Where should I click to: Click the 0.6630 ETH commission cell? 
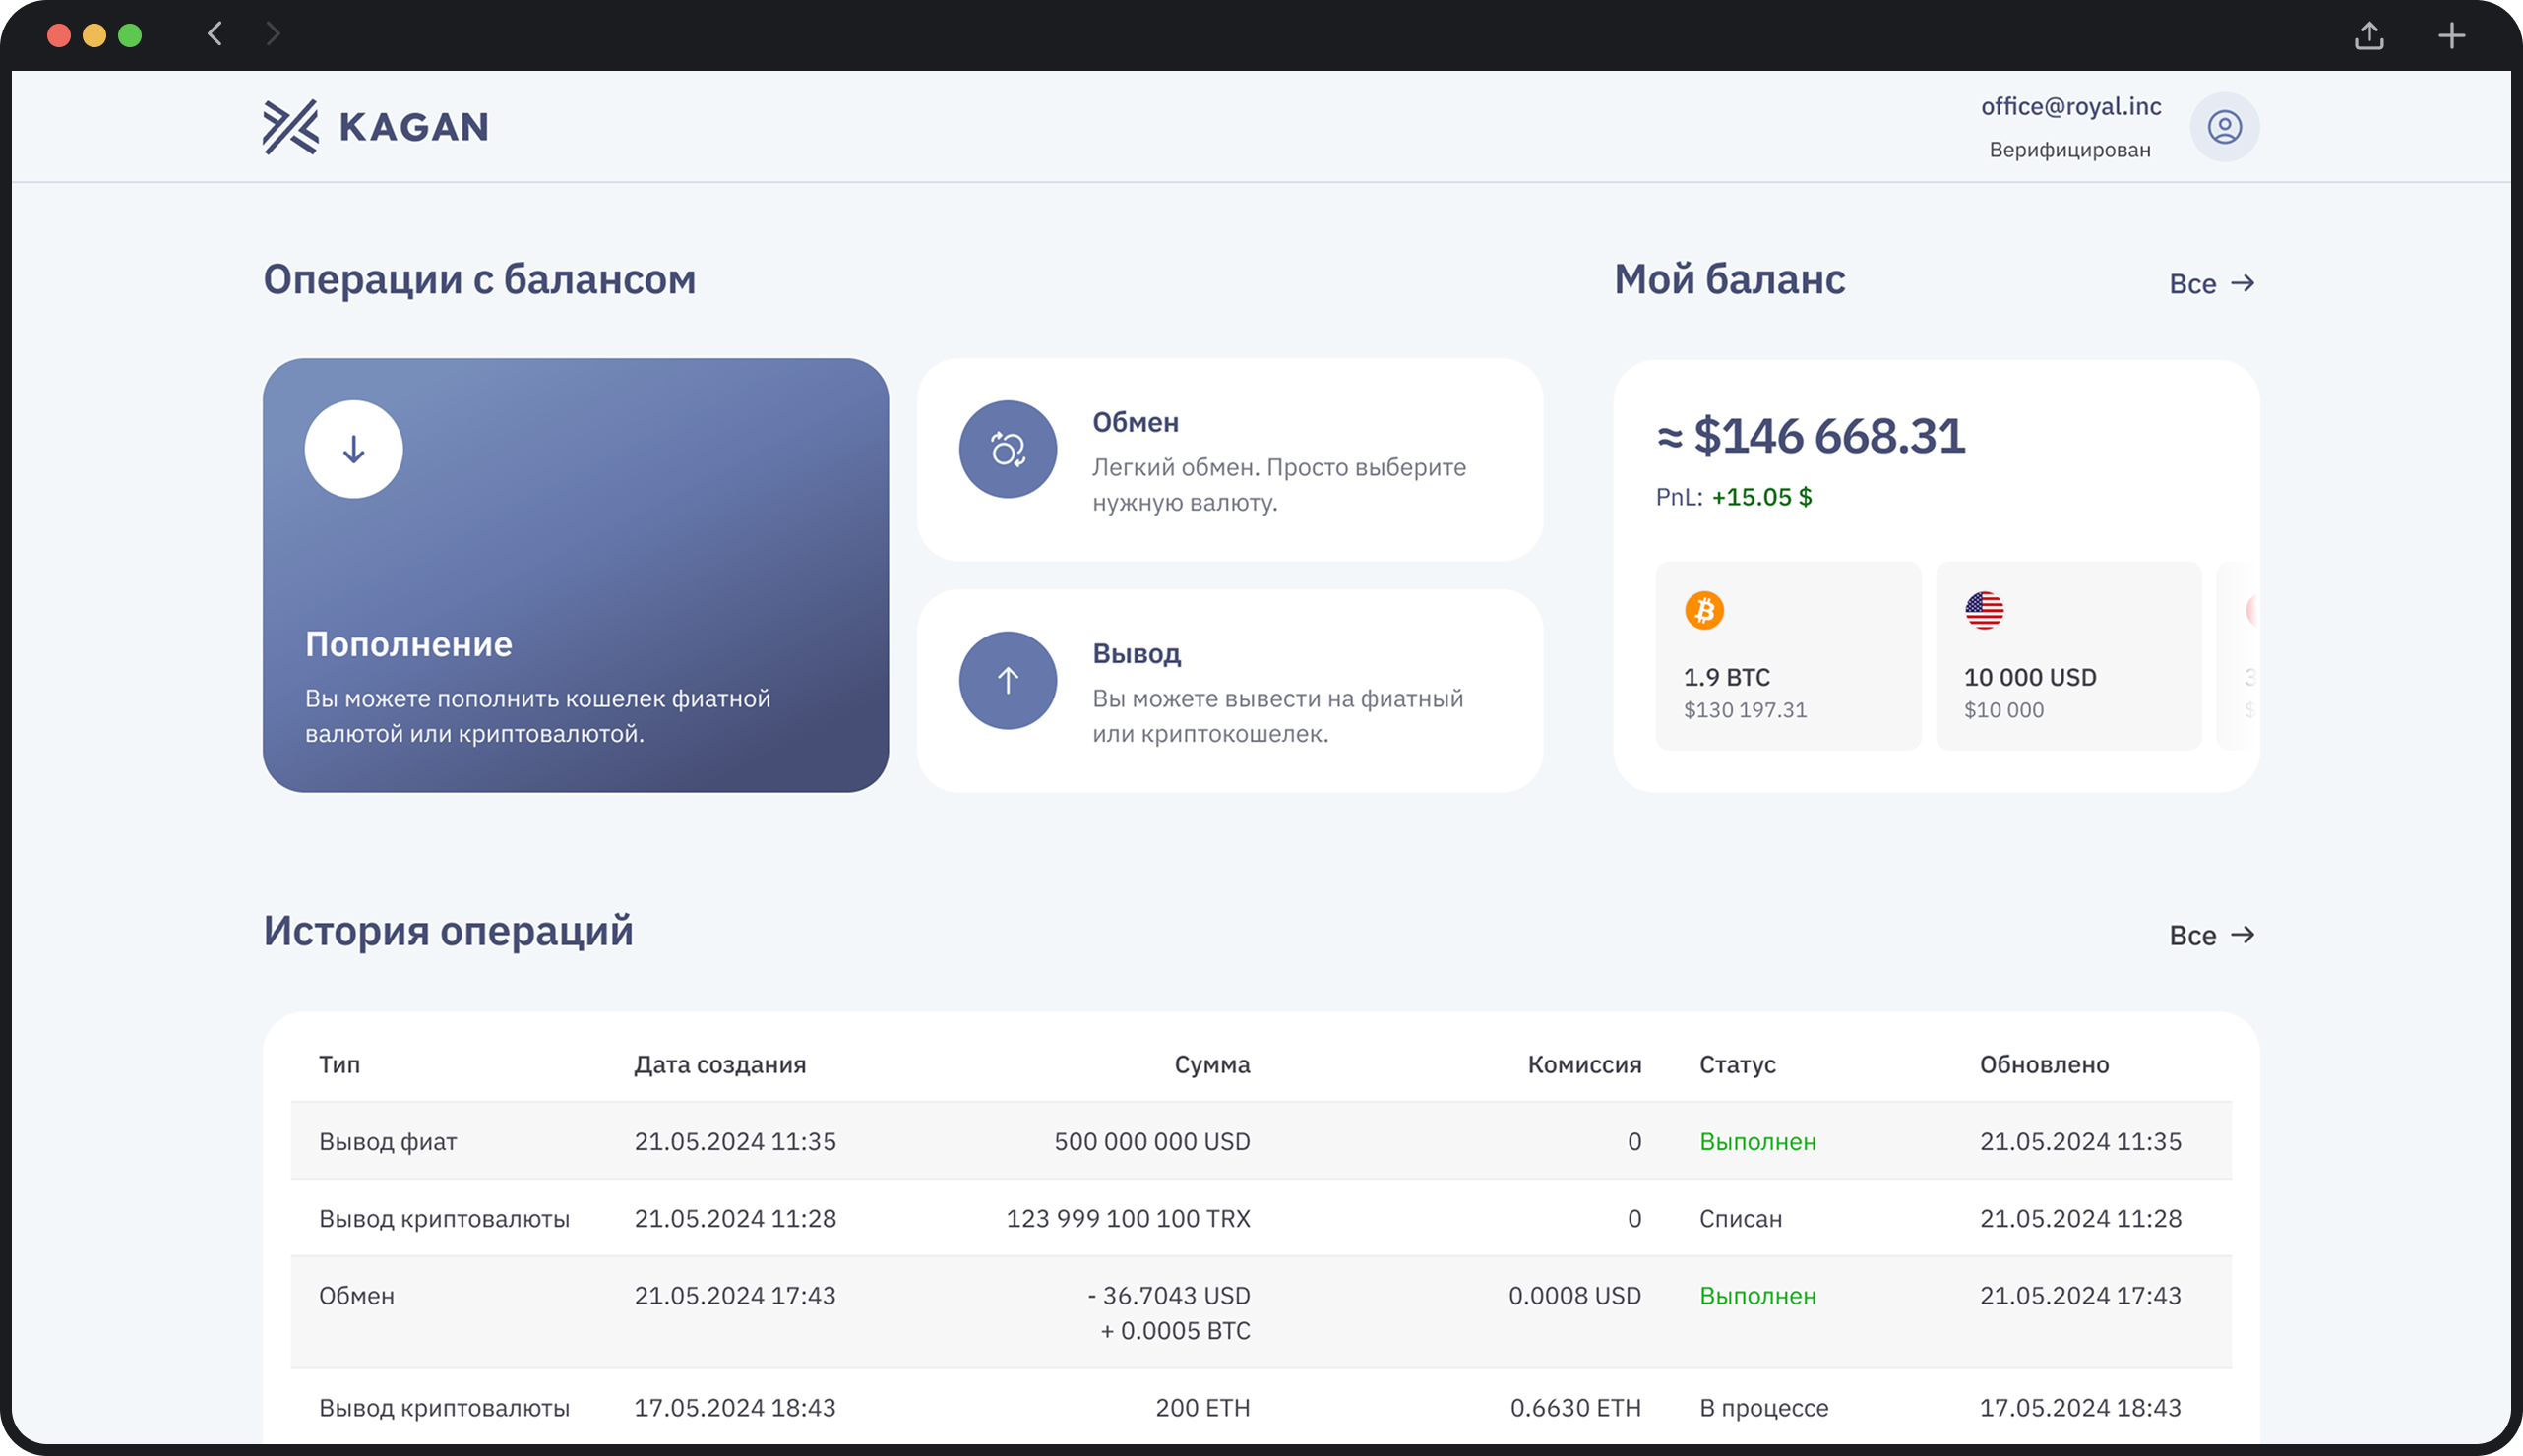[1576, 1407]
